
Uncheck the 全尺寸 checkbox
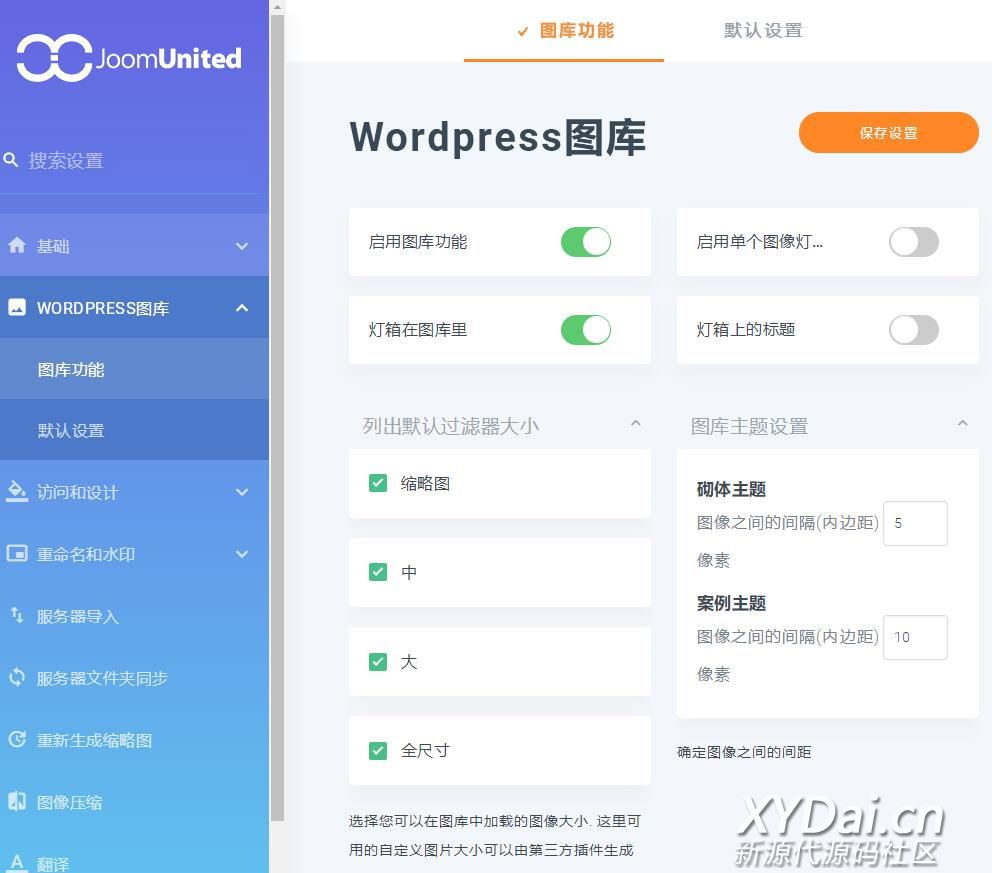pos(378,750)
